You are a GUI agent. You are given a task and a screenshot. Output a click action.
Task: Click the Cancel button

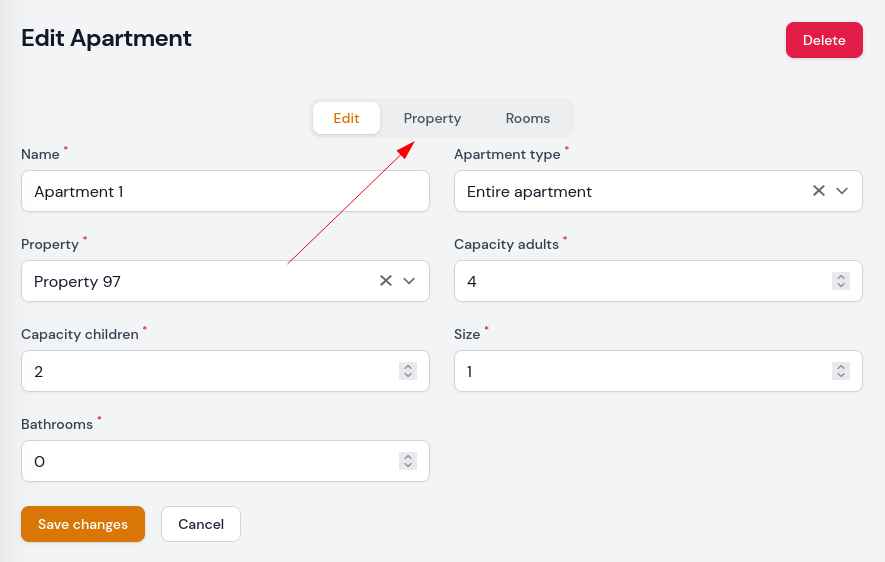point(201,524)
